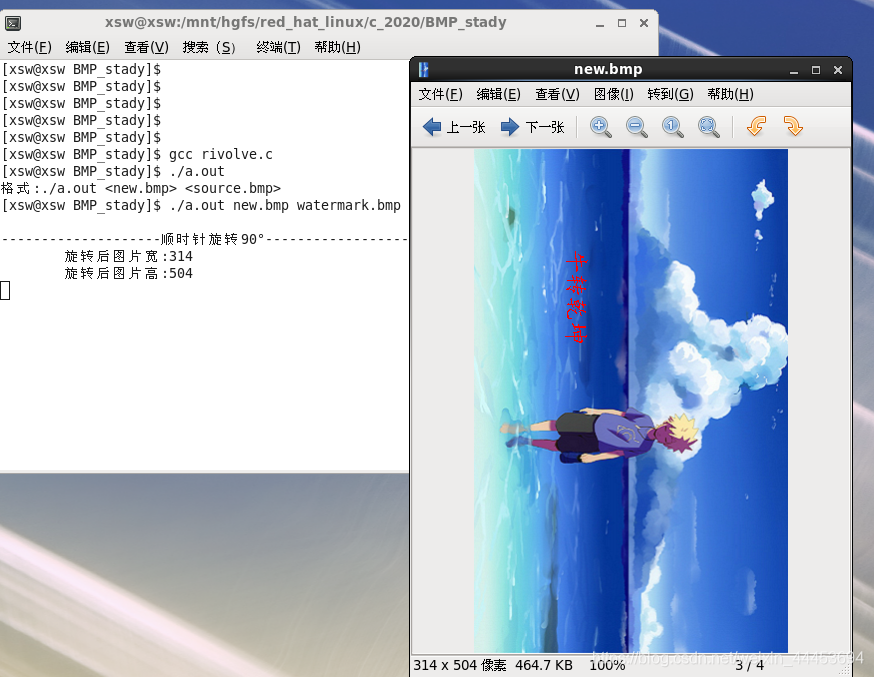
Task: Rotate image counterclockwise with left orange arrow
Action: tap(756, 126)
